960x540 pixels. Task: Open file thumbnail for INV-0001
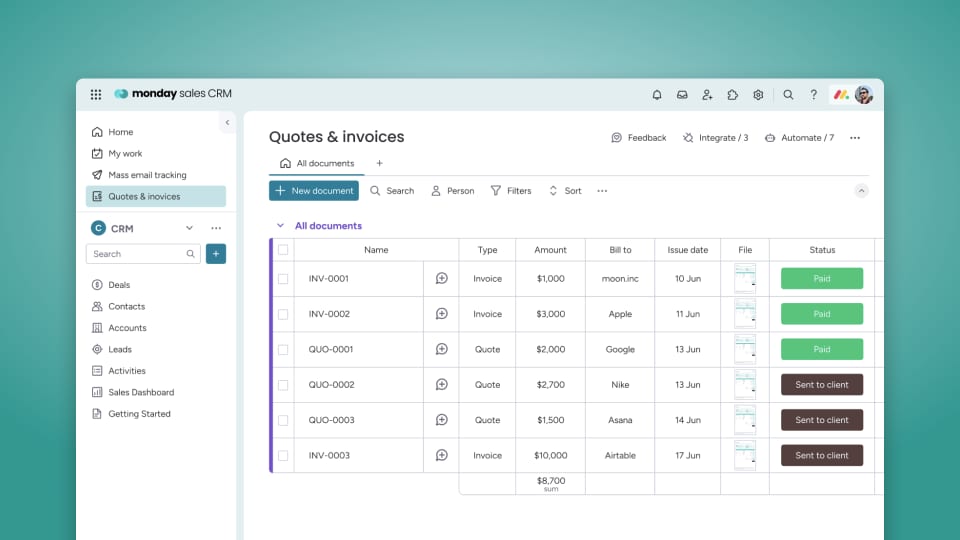(745, 279)
